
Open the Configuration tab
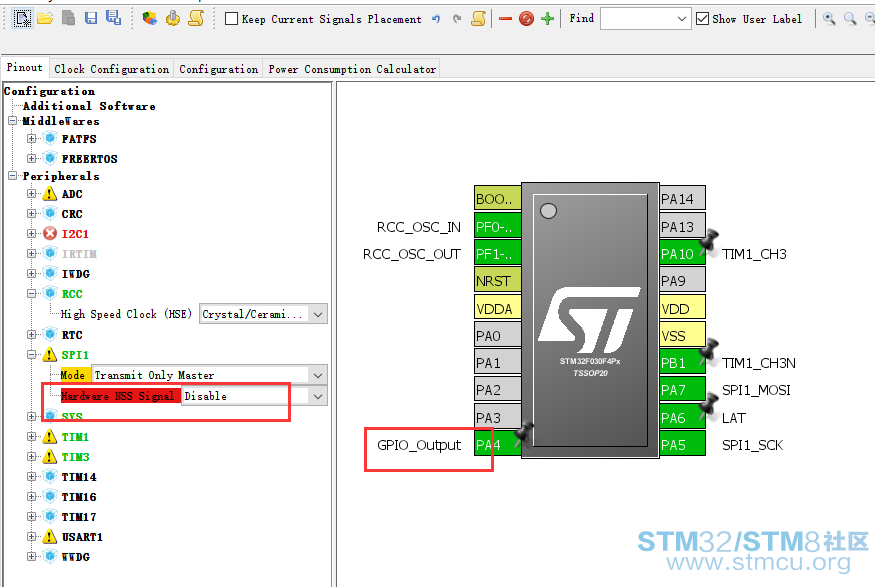coord(219,69)
